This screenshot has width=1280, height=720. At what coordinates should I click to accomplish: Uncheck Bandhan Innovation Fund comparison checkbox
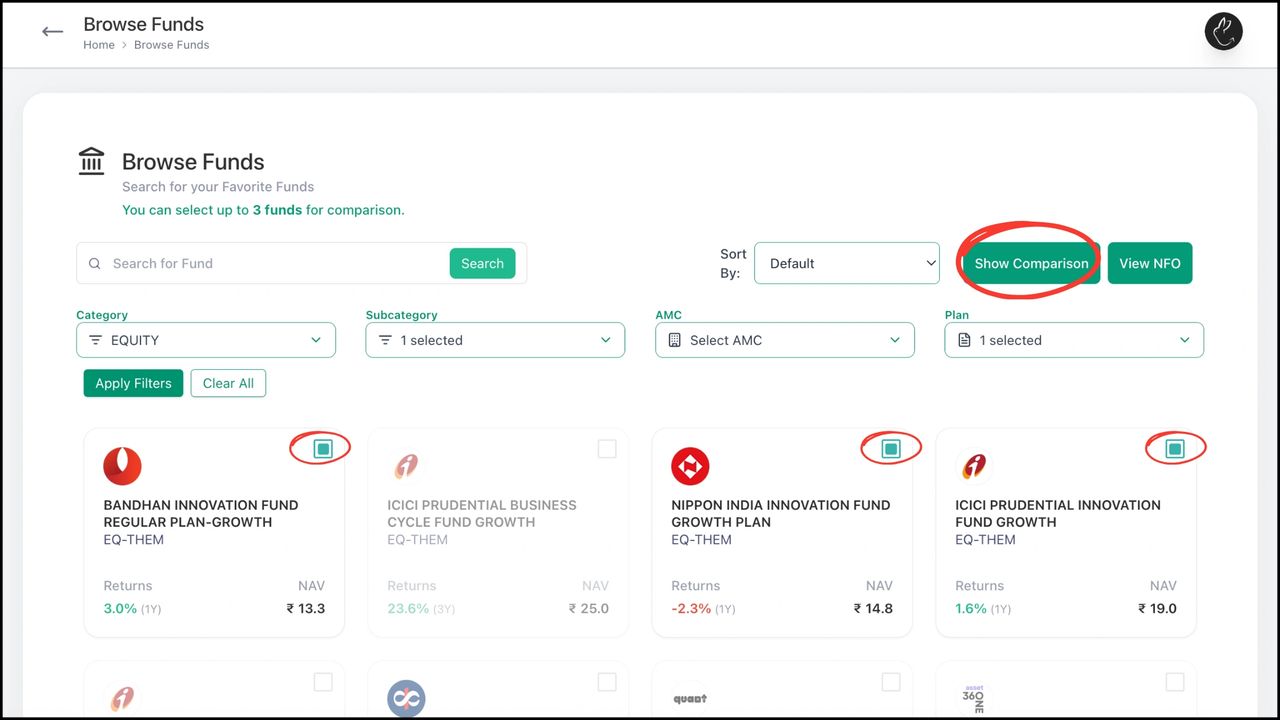point(322,449)
